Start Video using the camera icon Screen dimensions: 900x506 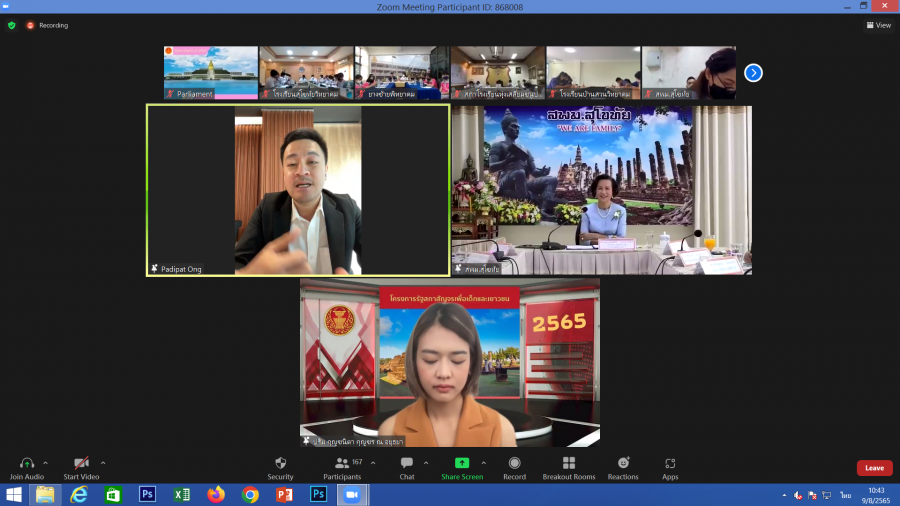tap(83, 463)
